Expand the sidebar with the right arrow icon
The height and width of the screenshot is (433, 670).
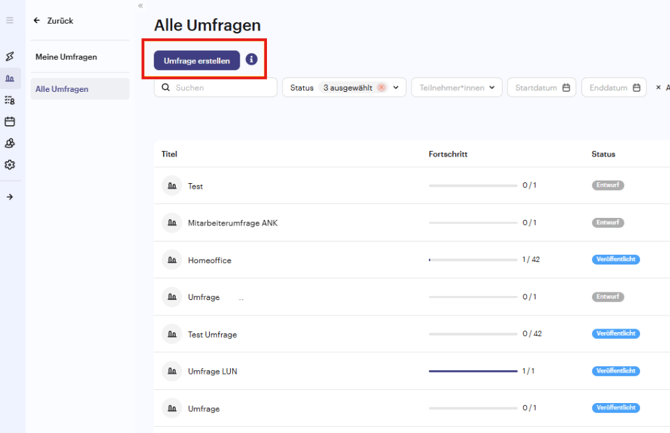(10, 197)
